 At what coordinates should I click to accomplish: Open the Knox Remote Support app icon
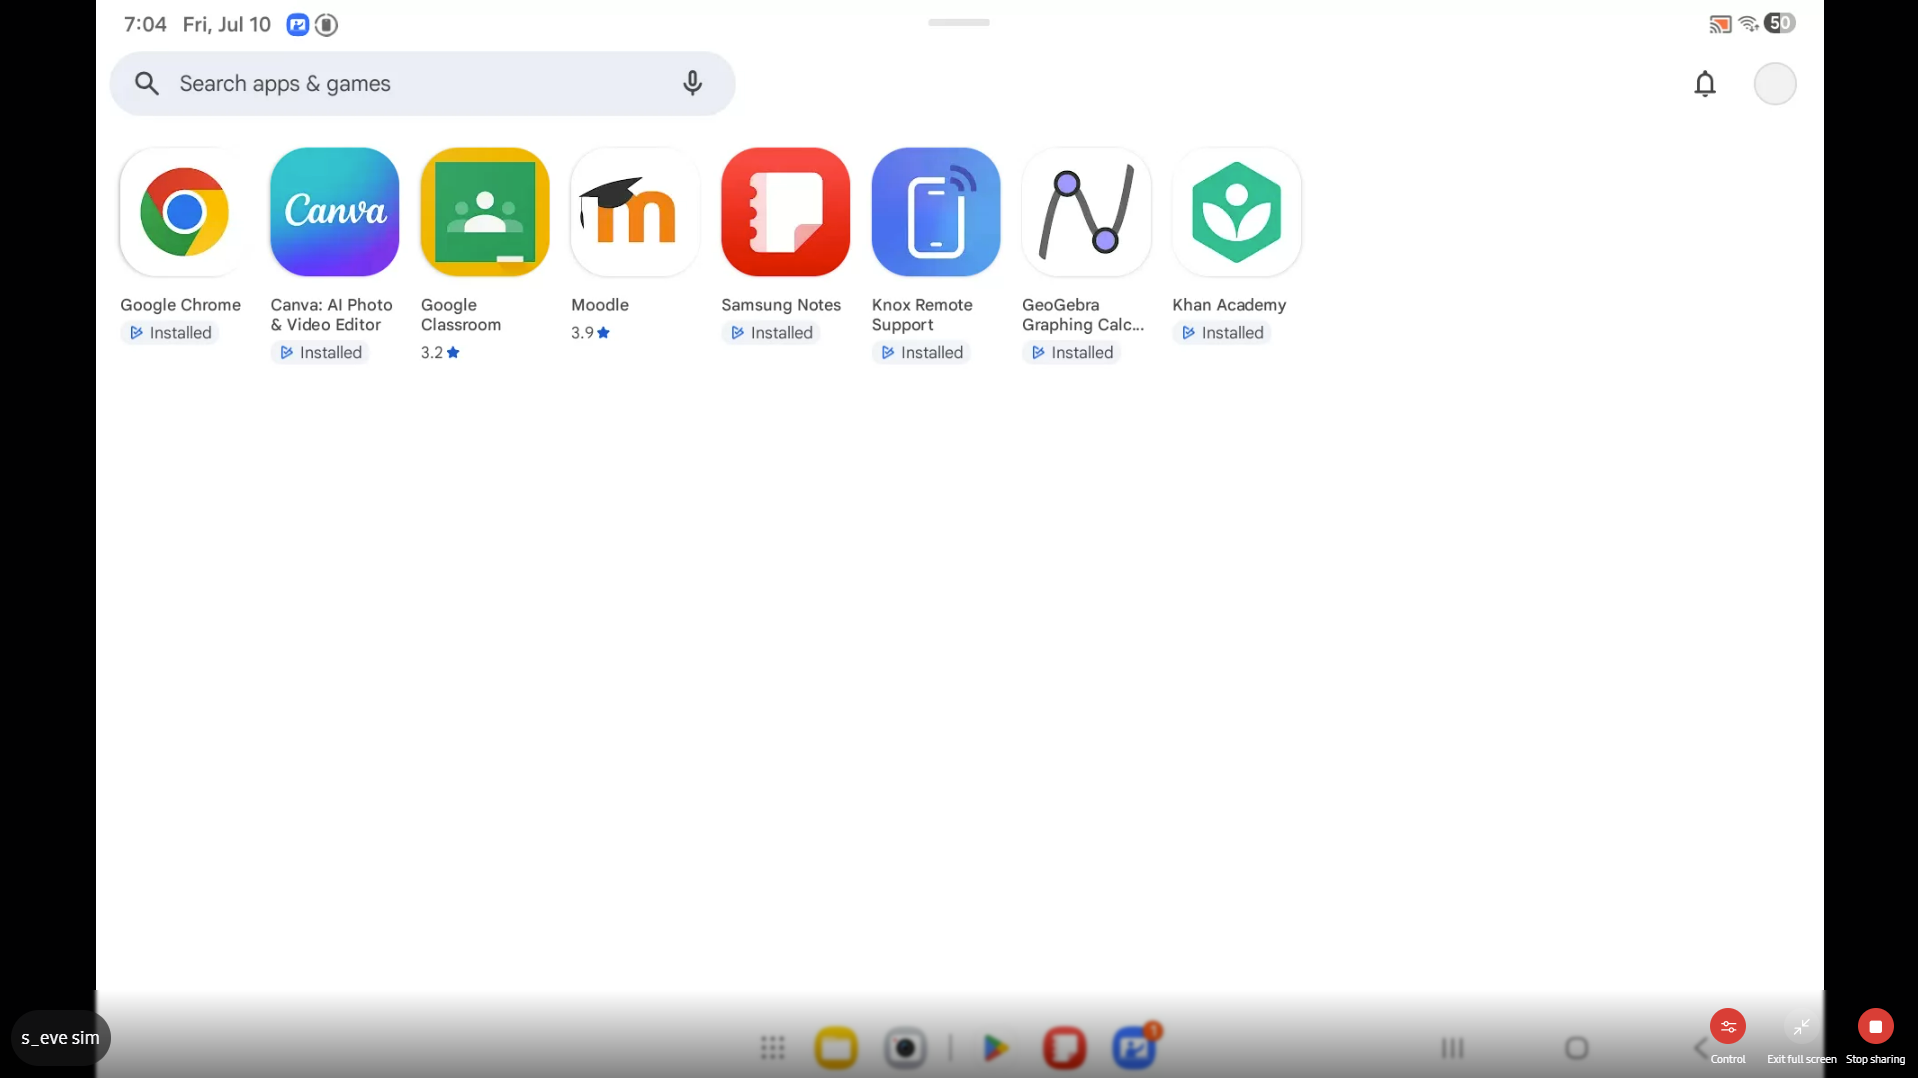click(x=936, y=212)
